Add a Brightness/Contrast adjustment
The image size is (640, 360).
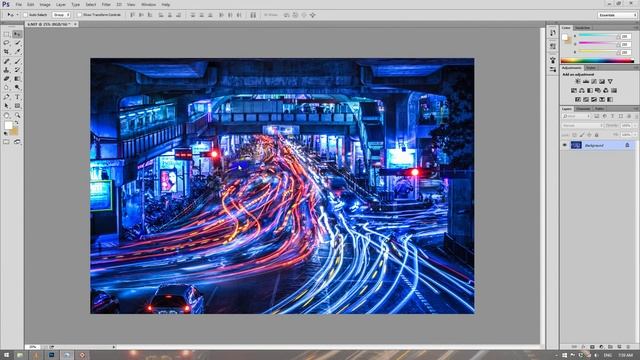coord(578,81)
